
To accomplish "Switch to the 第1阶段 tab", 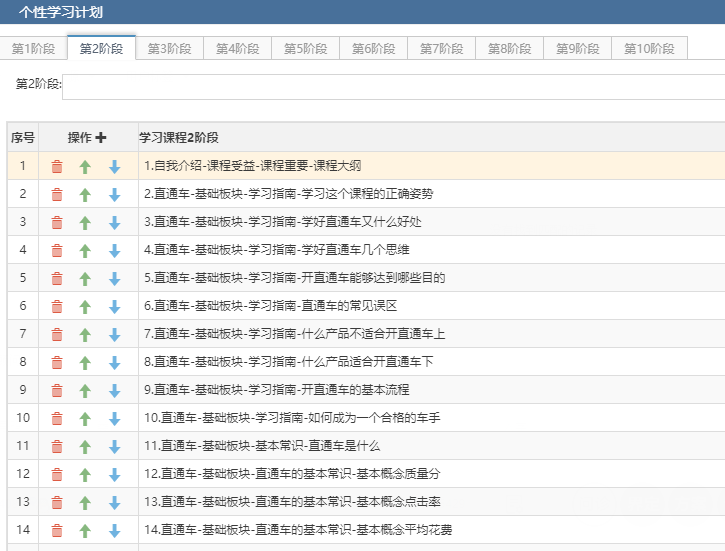I will coord(33,49).
